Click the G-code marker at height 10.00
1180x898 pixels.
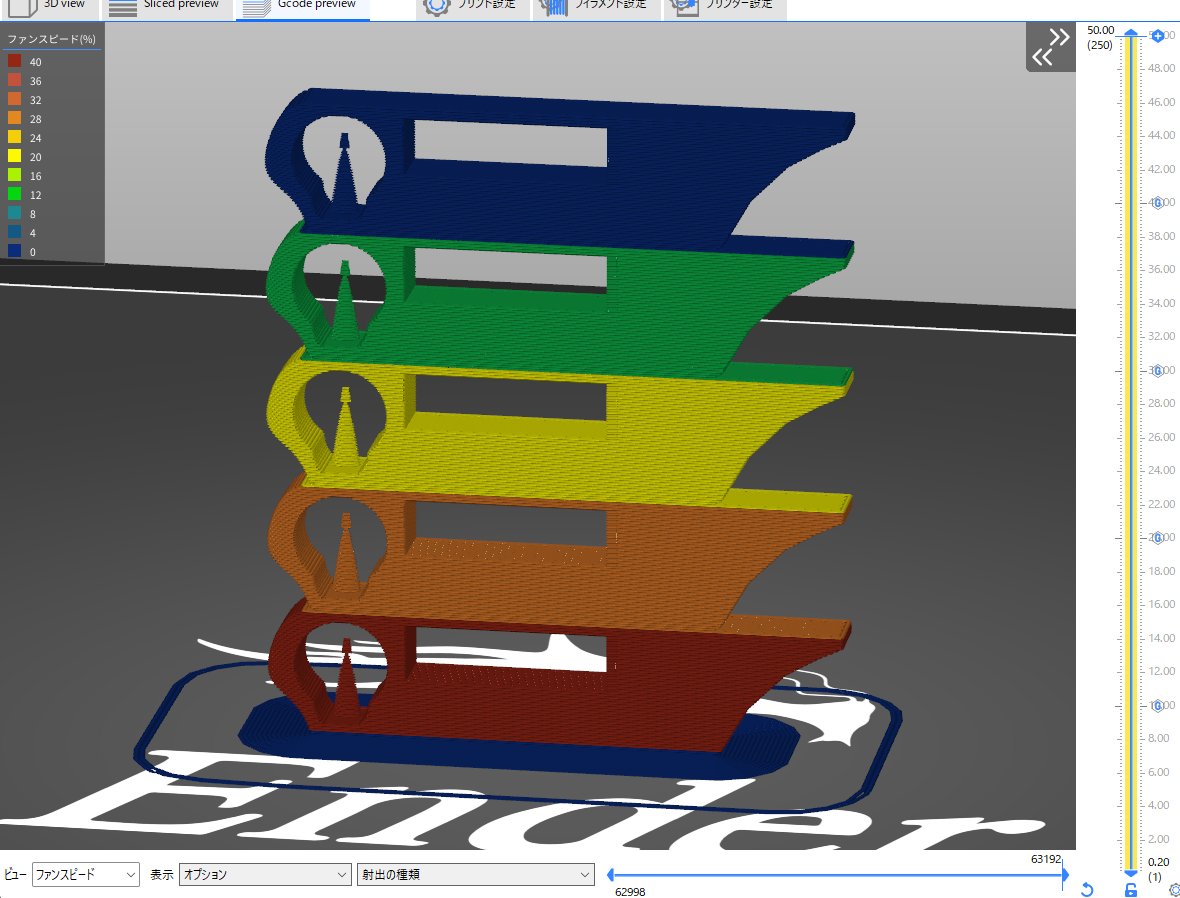pyautogui.click(x=1157, y=705)
